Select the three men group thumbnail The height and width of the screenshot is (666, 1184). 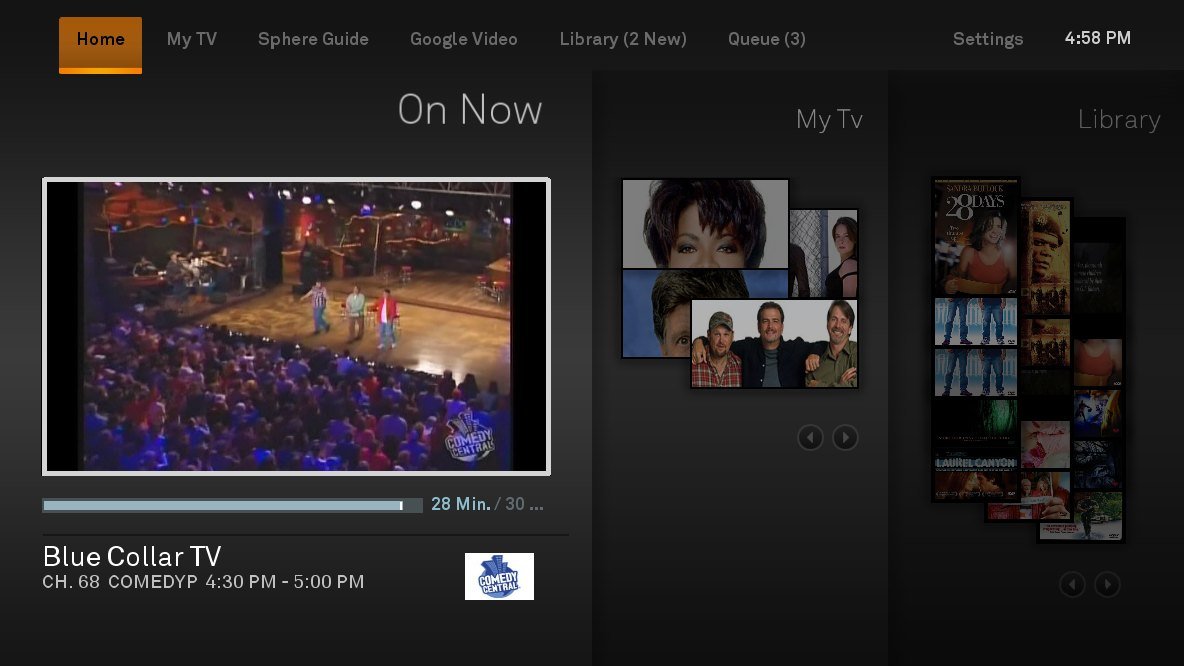[x=774, y=344]
